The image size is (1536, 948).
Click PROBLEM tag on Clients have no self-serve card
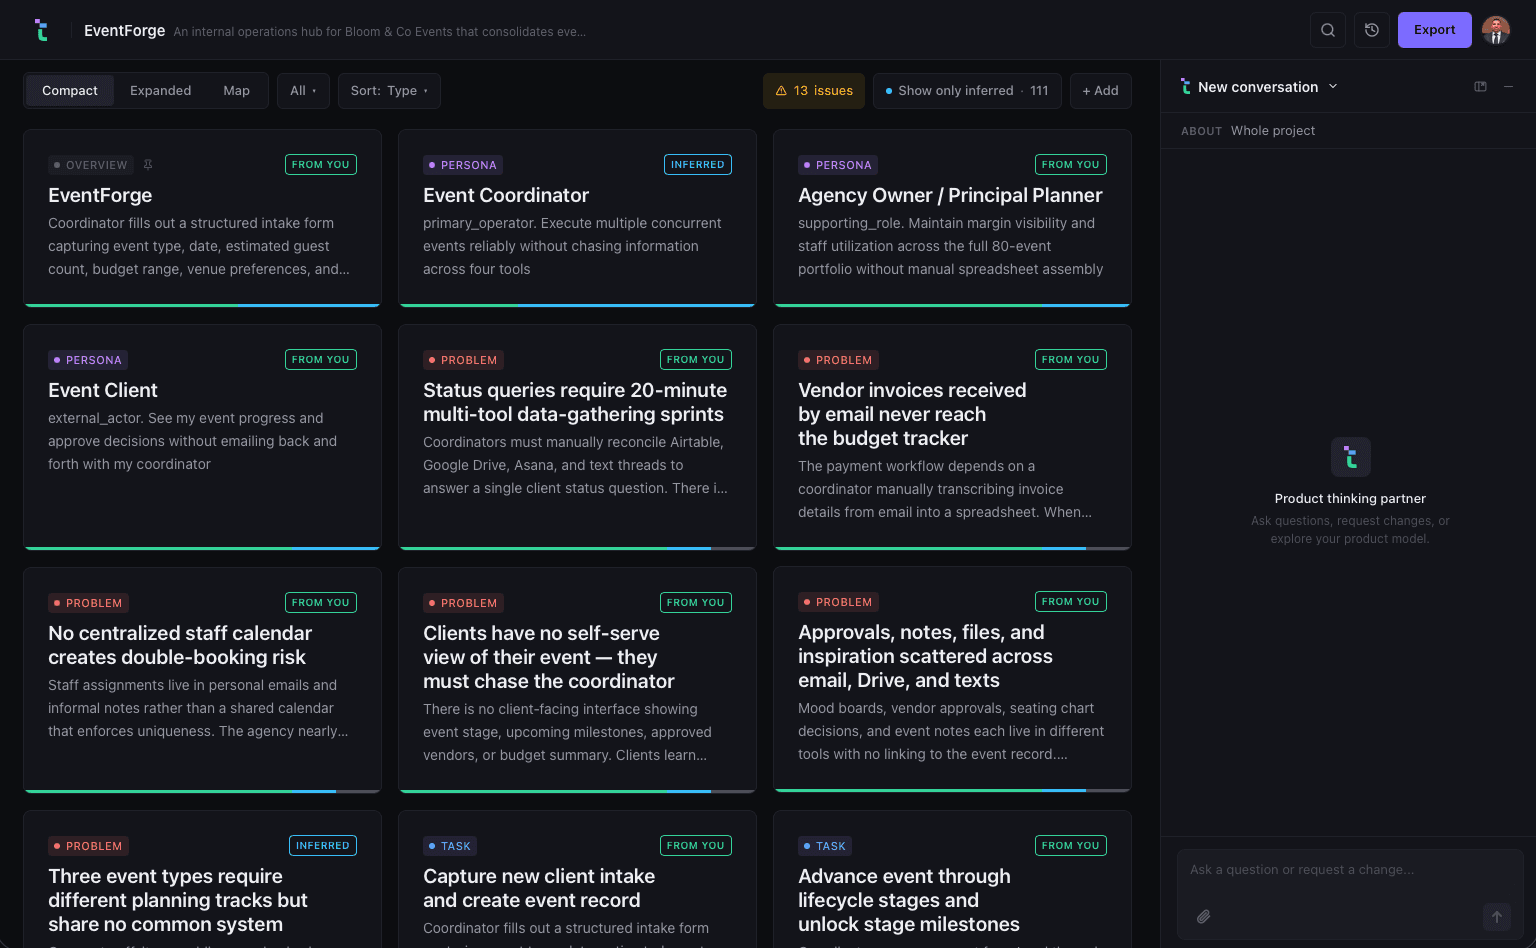[x=463, y=603]
